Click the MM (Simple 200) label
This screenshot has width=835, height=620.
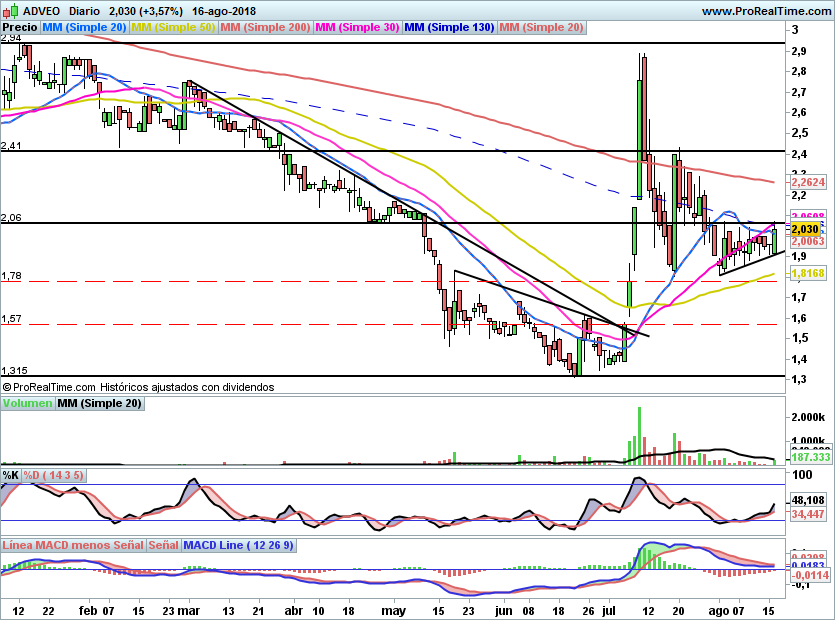pyautogui.click(x=264, y=27)
